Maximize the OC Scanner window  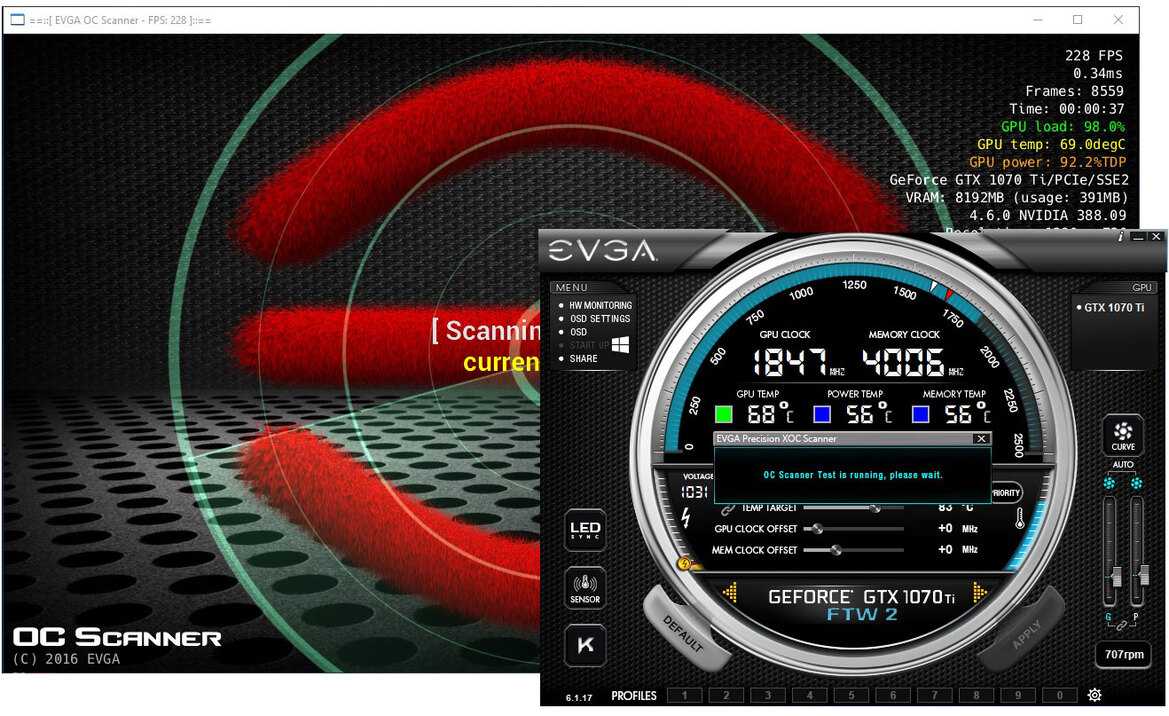point(1077,20)
